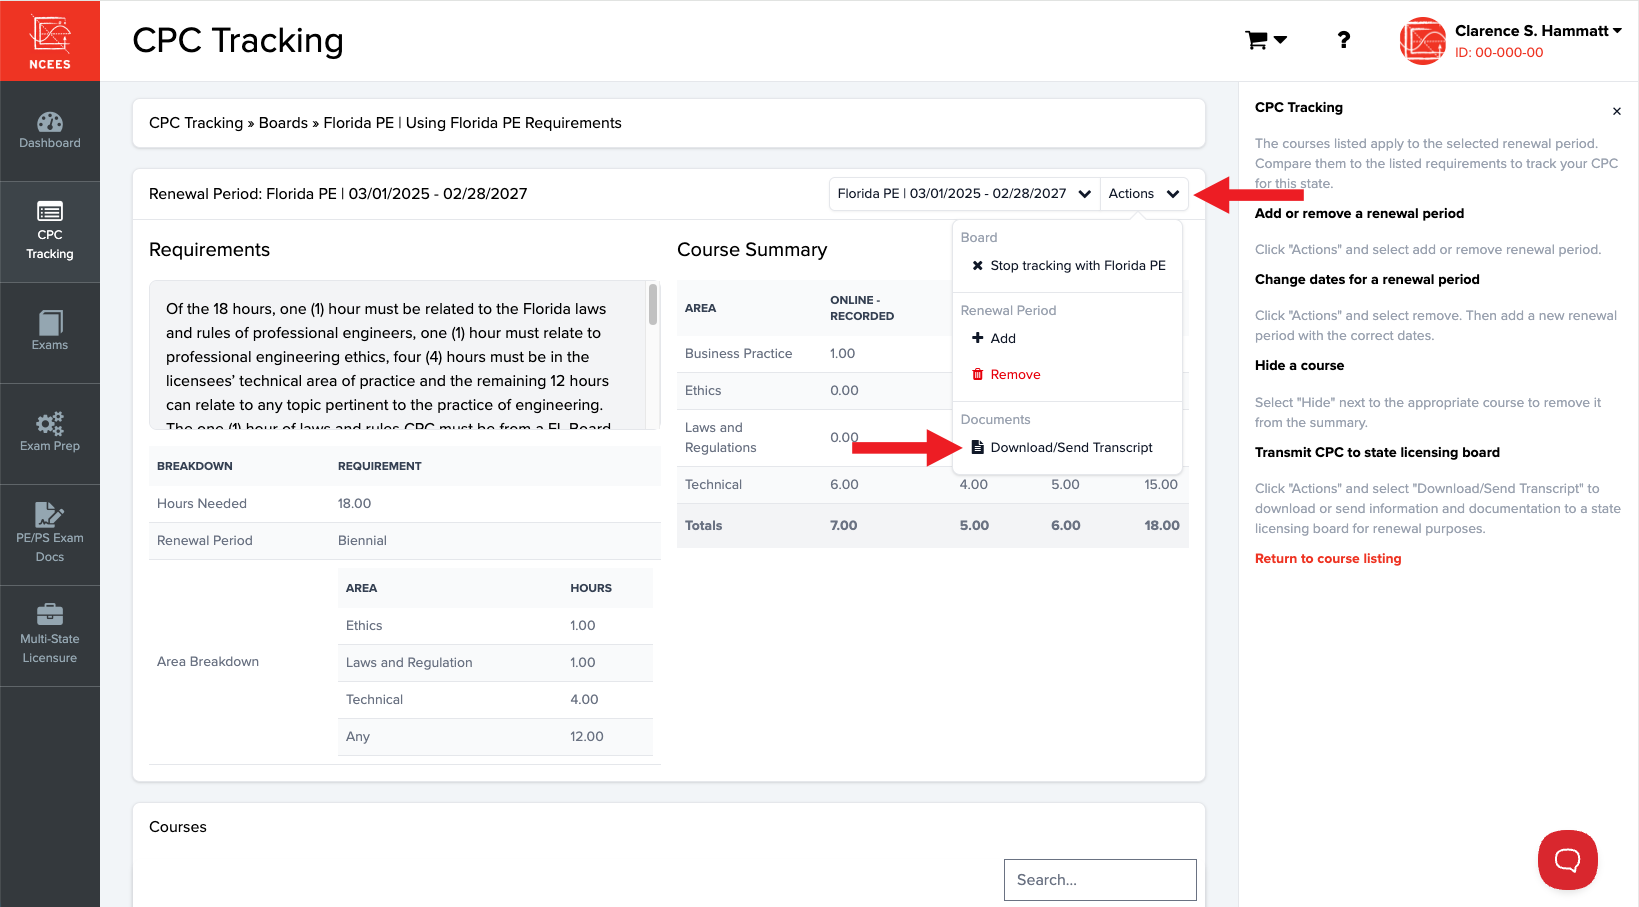Image resolution: width=1639 pixels, height=907 pixels.
Task: Click the courses Search input field
Action: 1100,880
